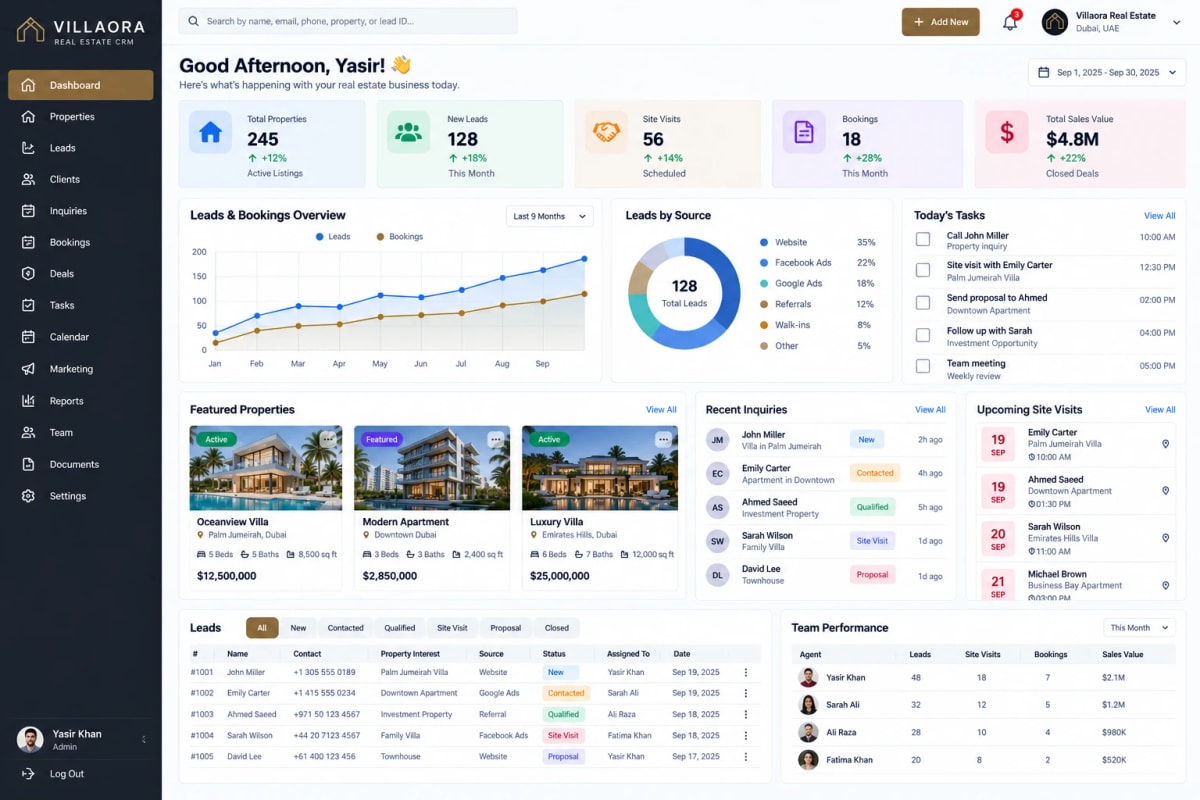Click Sarah Ali avatar in Team Performance
This screenshot has width=1200, height=800.
(x=808, y=705)
